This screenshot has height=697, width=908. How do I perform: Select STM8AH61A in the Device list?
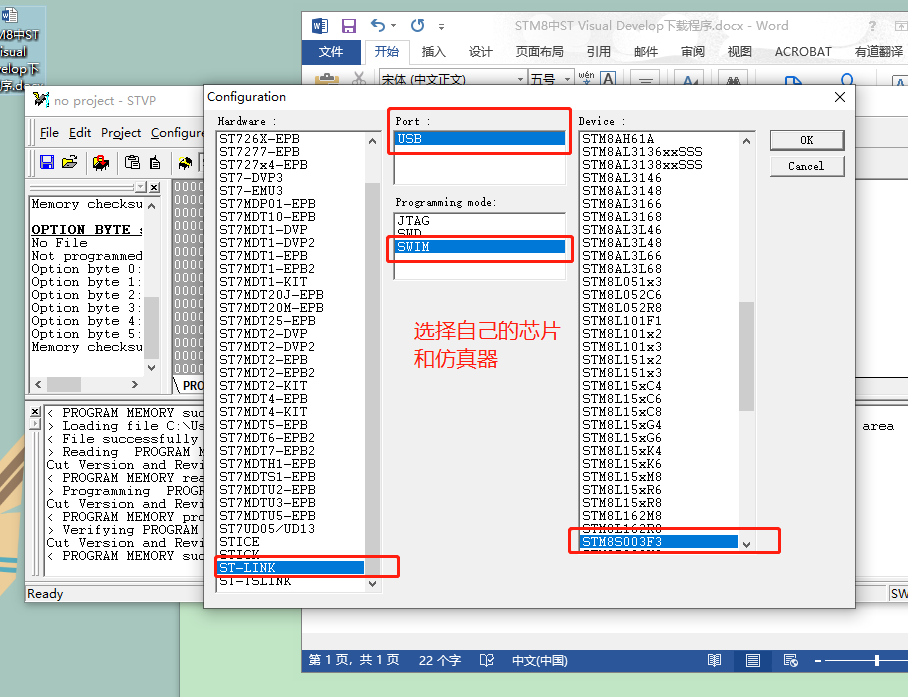click(x=658, y=139)
